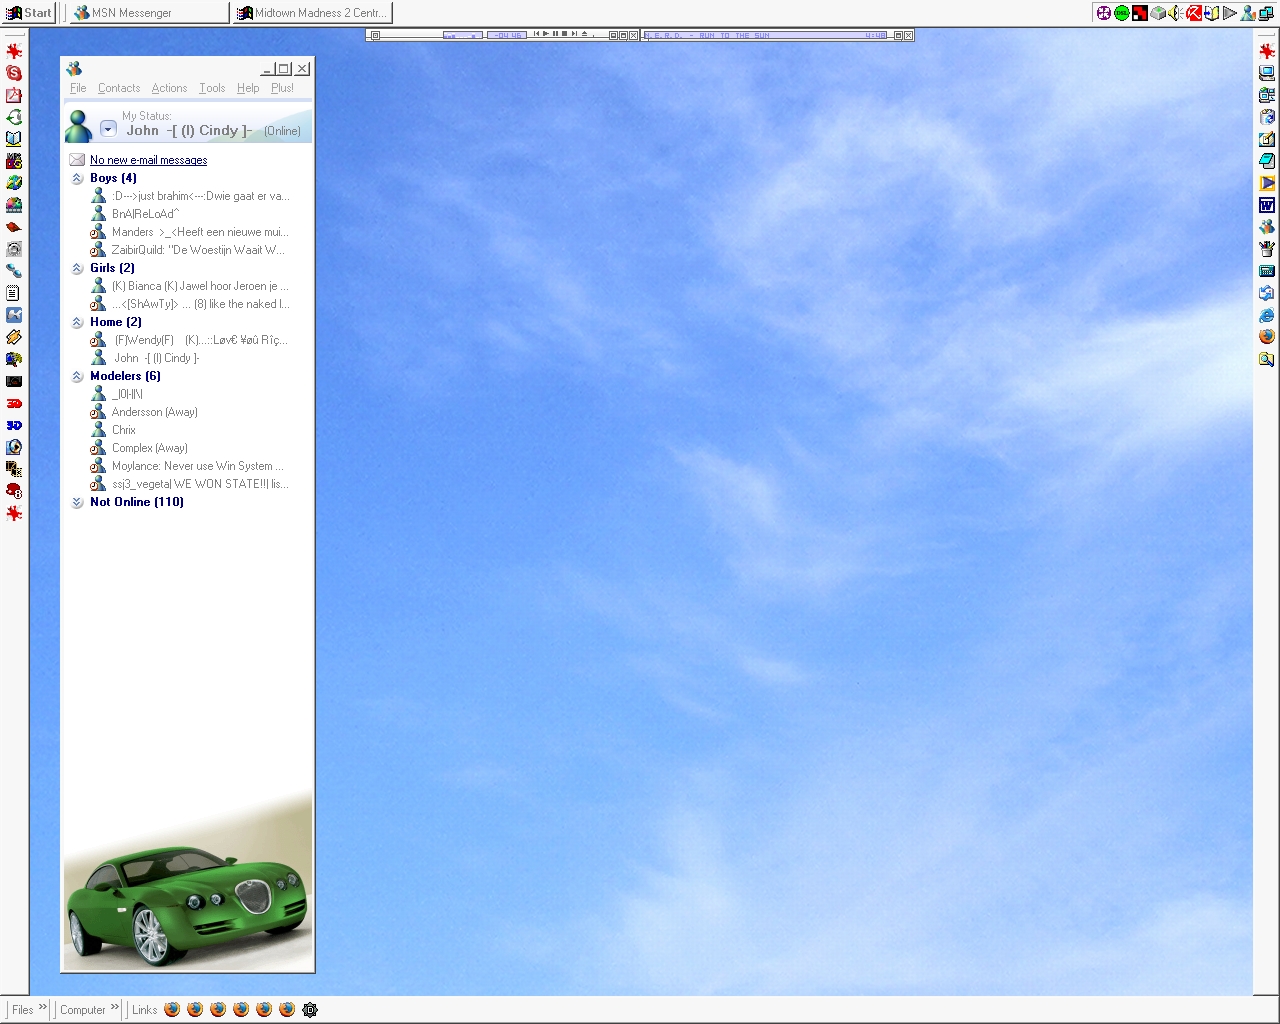Switch to Midtown Madness 2 taskbar window
1280x1024 pixels.
tap(311, 13)
